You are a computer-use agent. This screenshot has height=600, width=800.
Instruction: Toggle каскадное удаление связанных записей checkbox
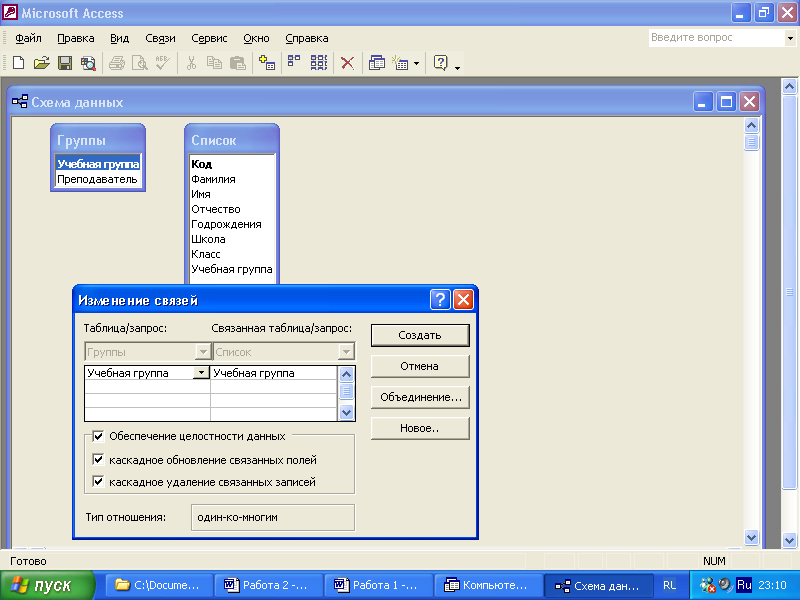[98, 481]
